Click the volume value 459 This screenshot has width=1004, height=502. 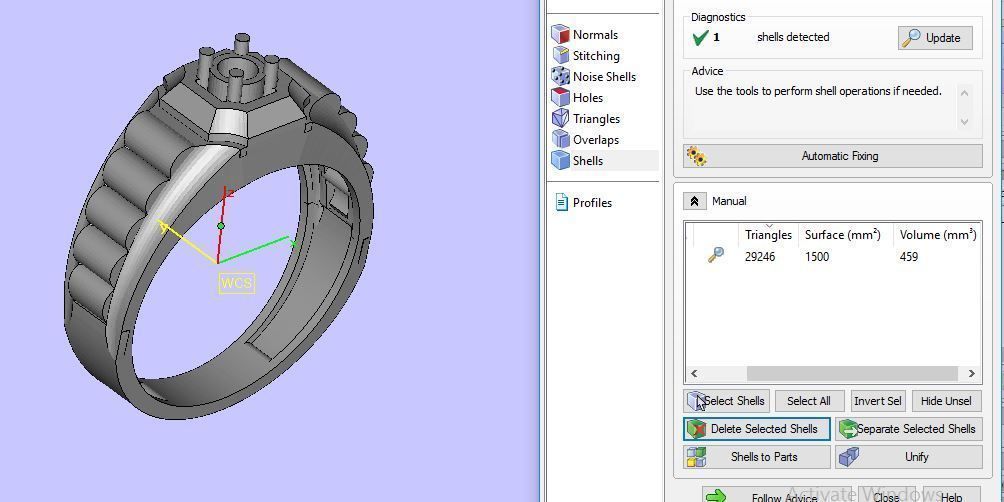pyautogui.click(x=909, y=257)
